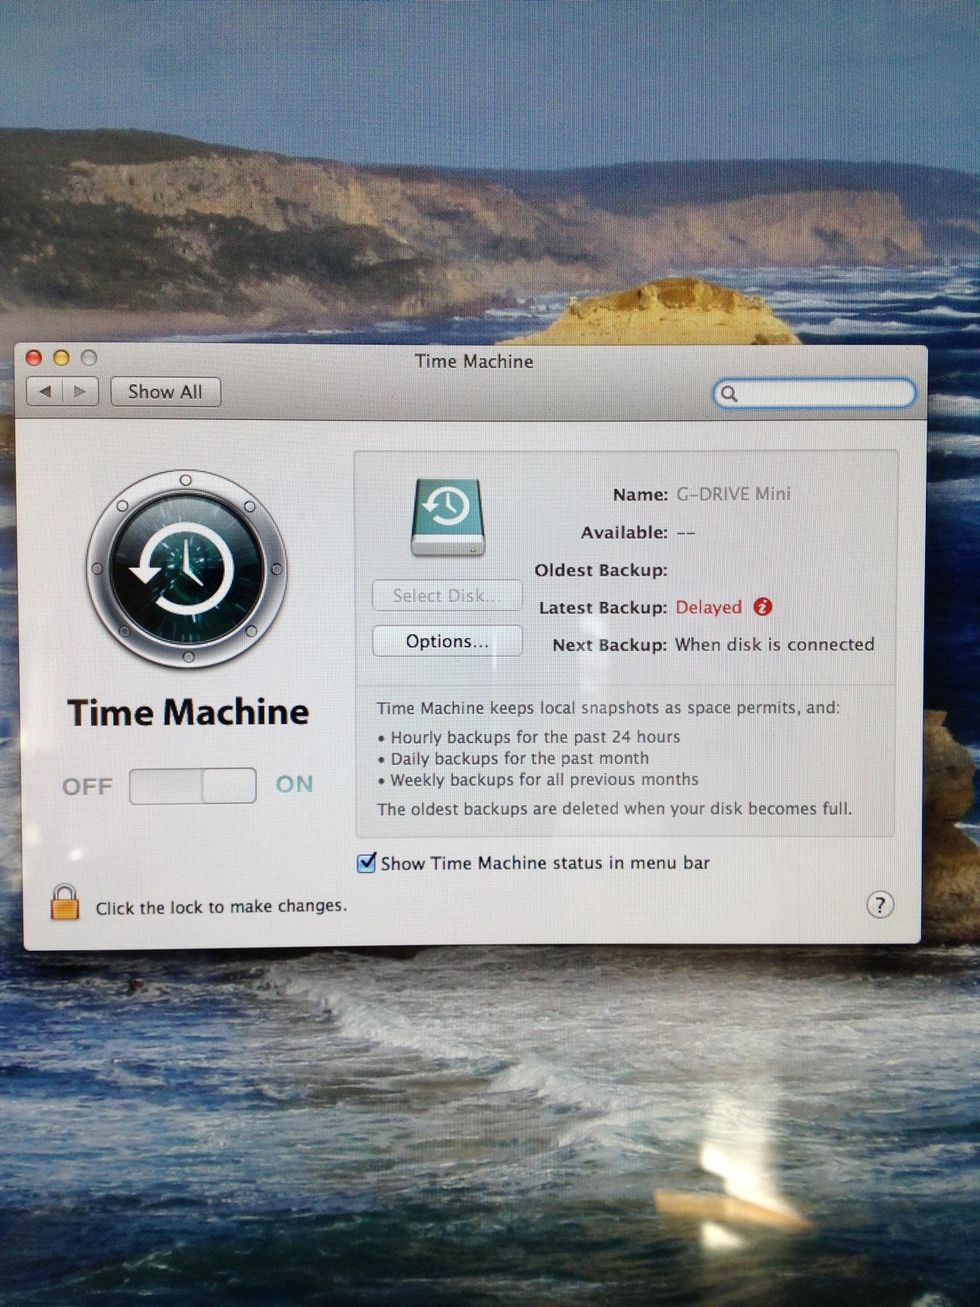Screen dimensions: 980x1307
Task: Show All system preferences panes
Action: pos(165,392)
